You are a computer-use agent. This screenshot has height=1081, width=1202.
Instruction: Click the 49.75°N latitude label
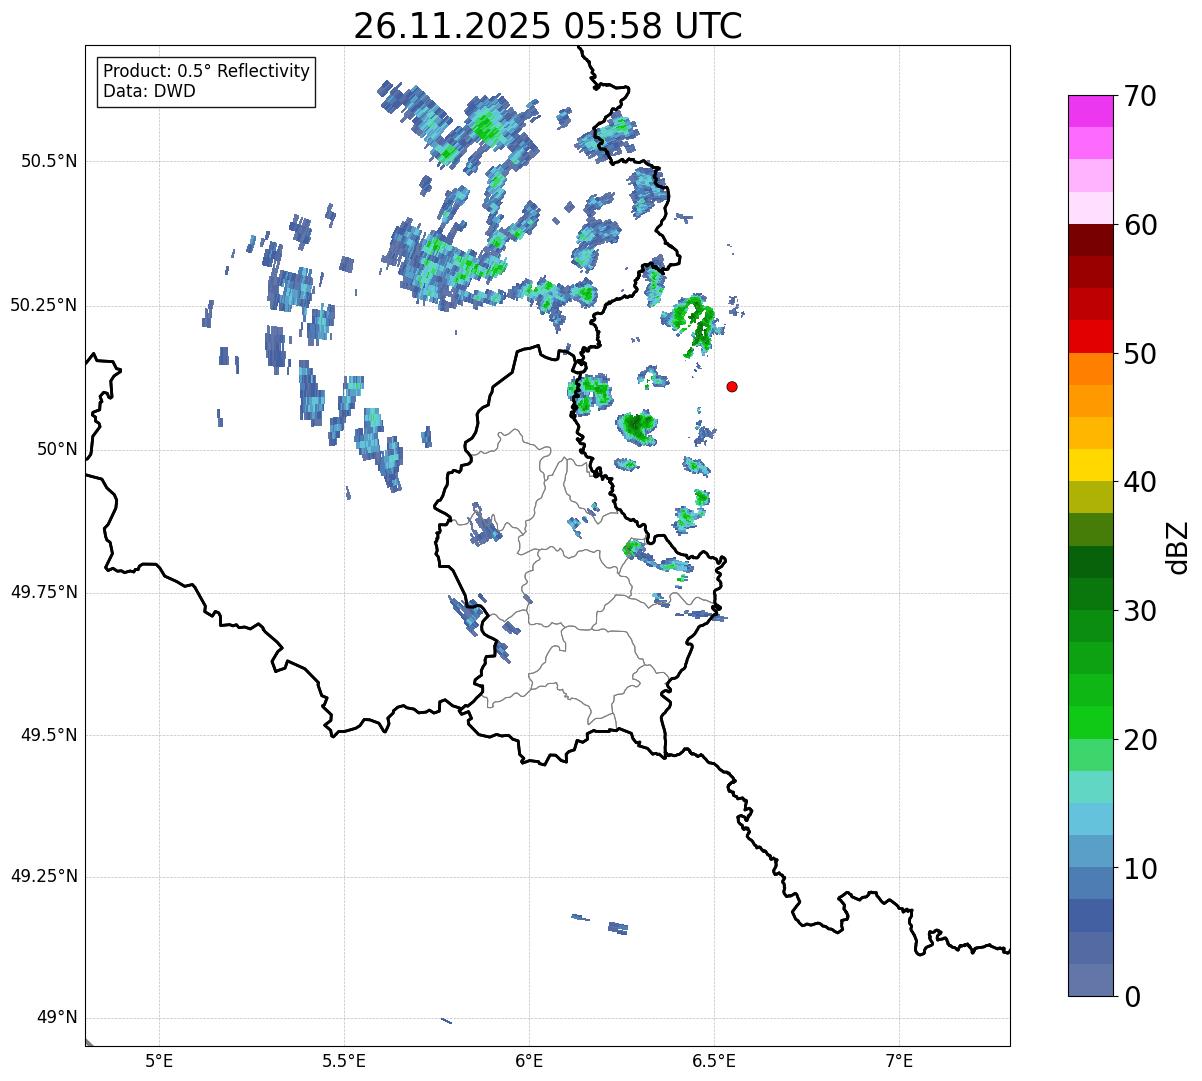point(44,592)
